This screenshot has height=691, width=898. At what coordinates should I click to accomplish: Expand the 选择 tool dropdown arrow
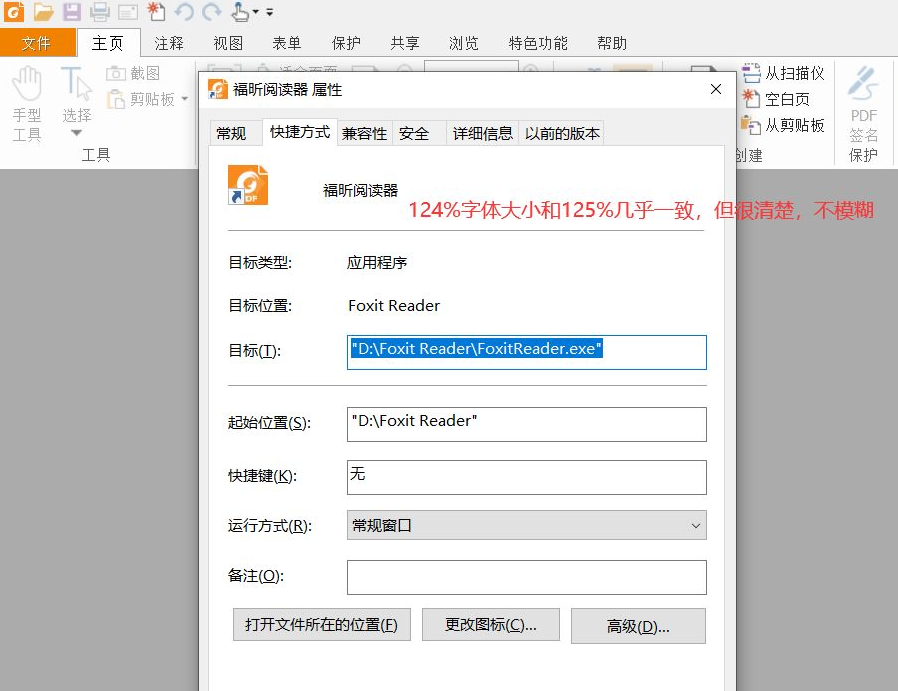[75, 132]
